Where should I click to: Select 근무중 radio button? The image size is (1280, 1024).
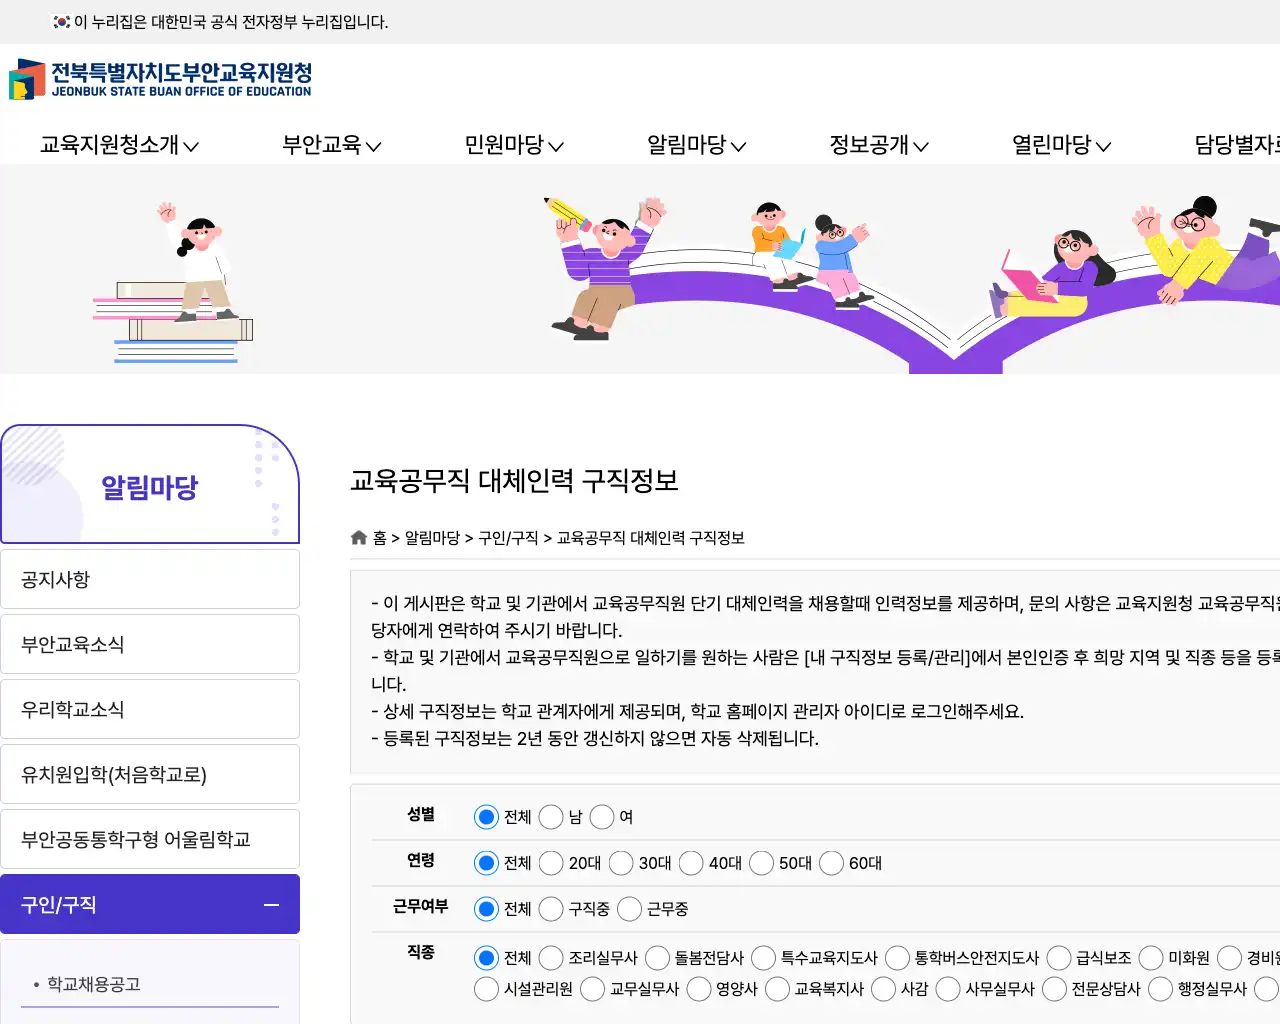629,909
